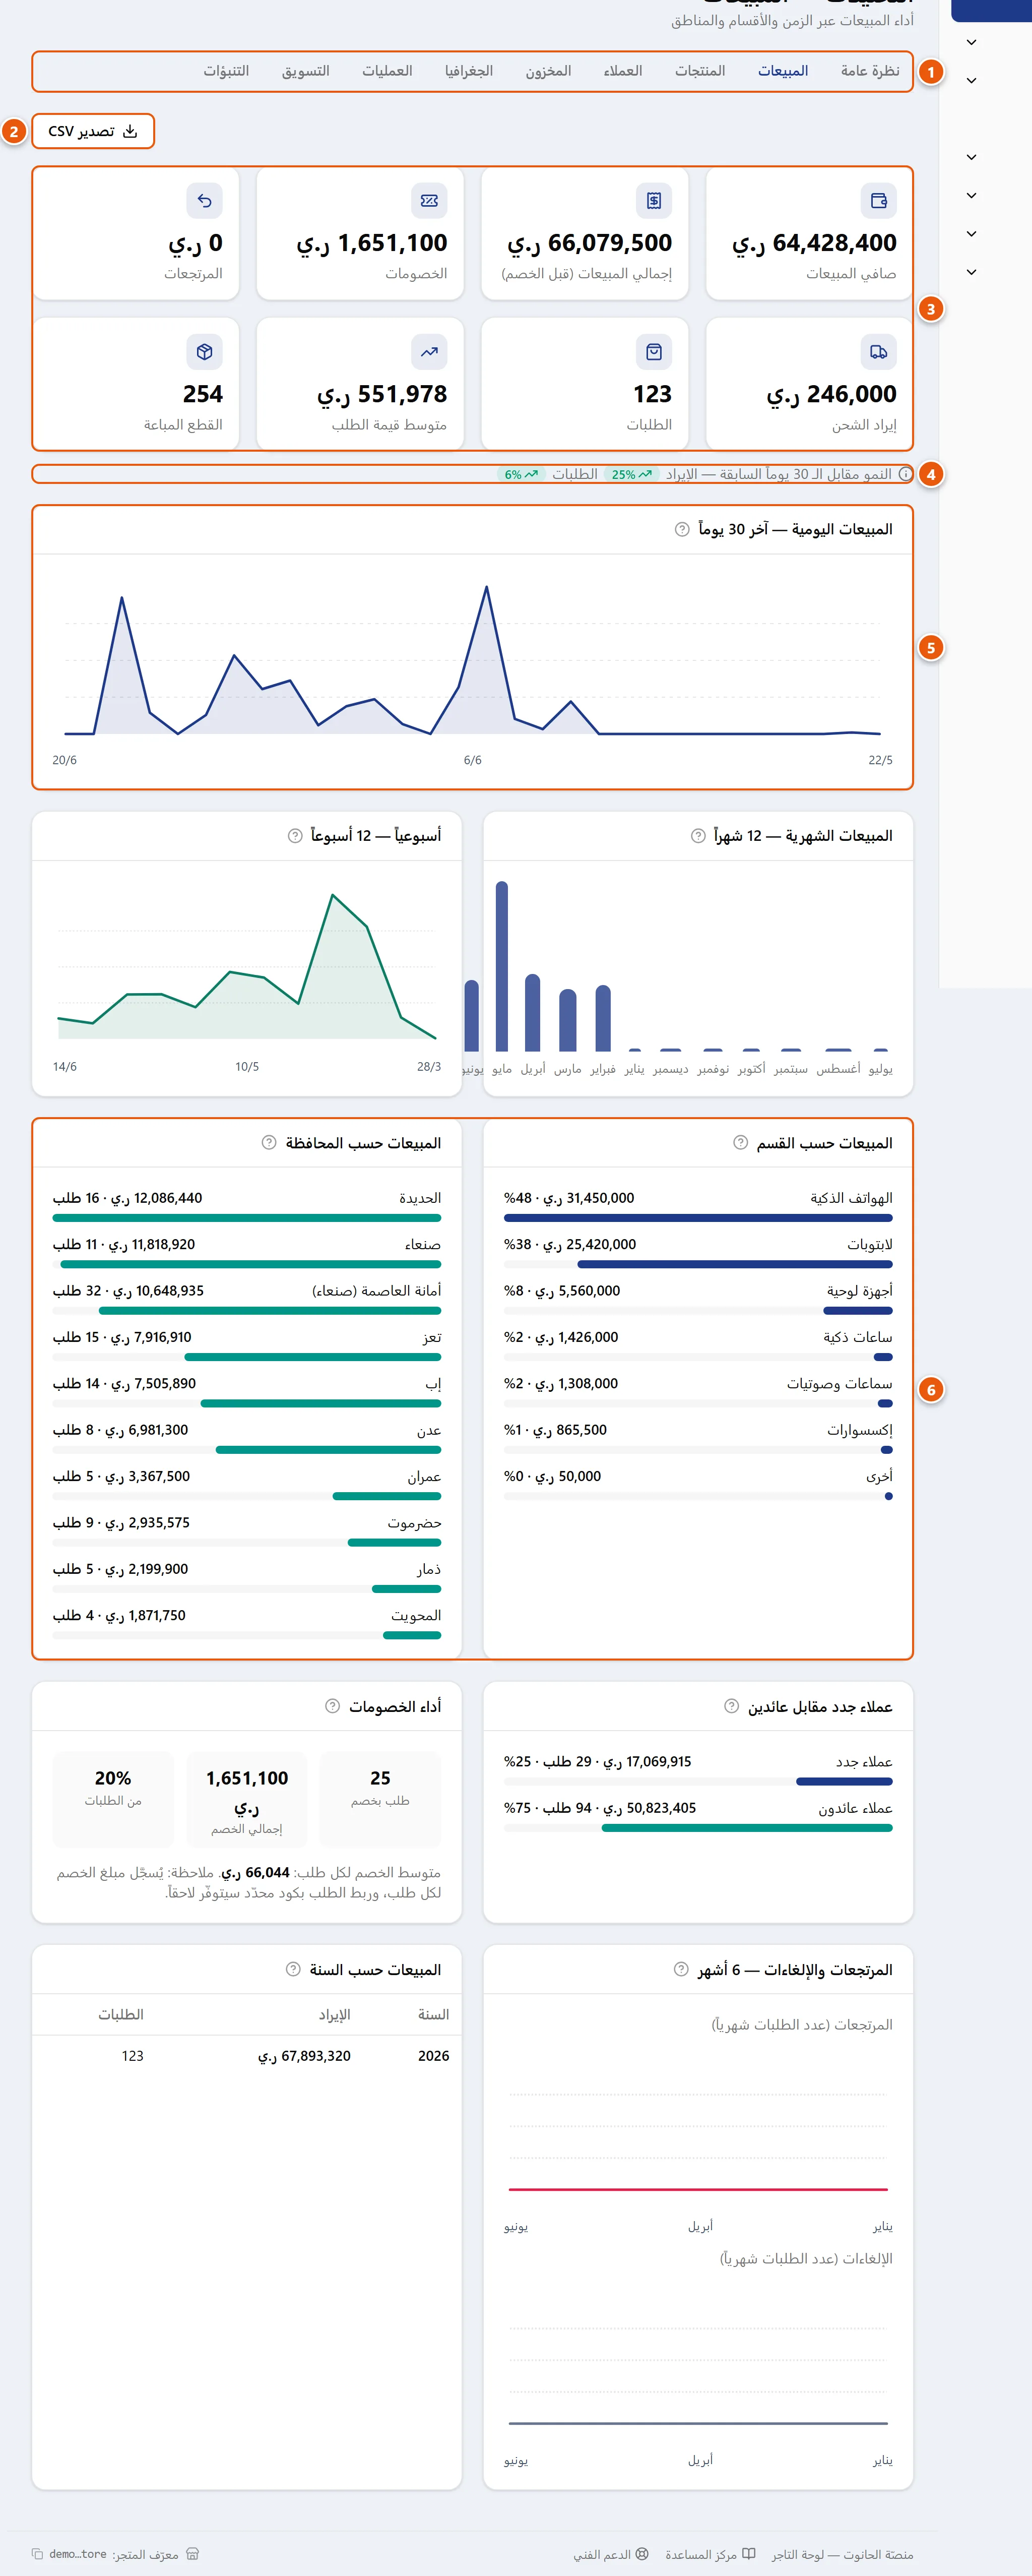Image resolution: width=1032 pixels, height=2576 pixels.
Task: Click the growth trend icon beside 6% badge
Action: pos(532,474)
